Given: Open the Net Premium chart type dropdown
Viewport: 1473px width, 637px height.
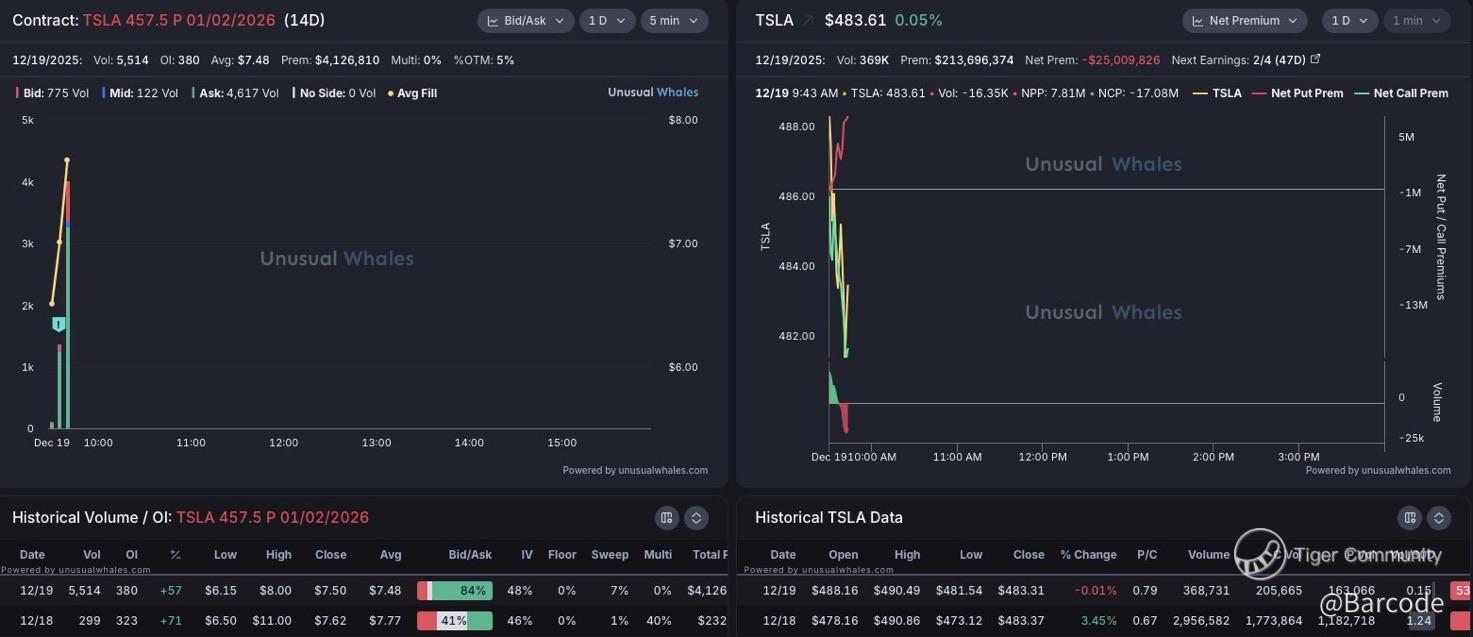Looking at the screenshot, I should pos(1244,21).
